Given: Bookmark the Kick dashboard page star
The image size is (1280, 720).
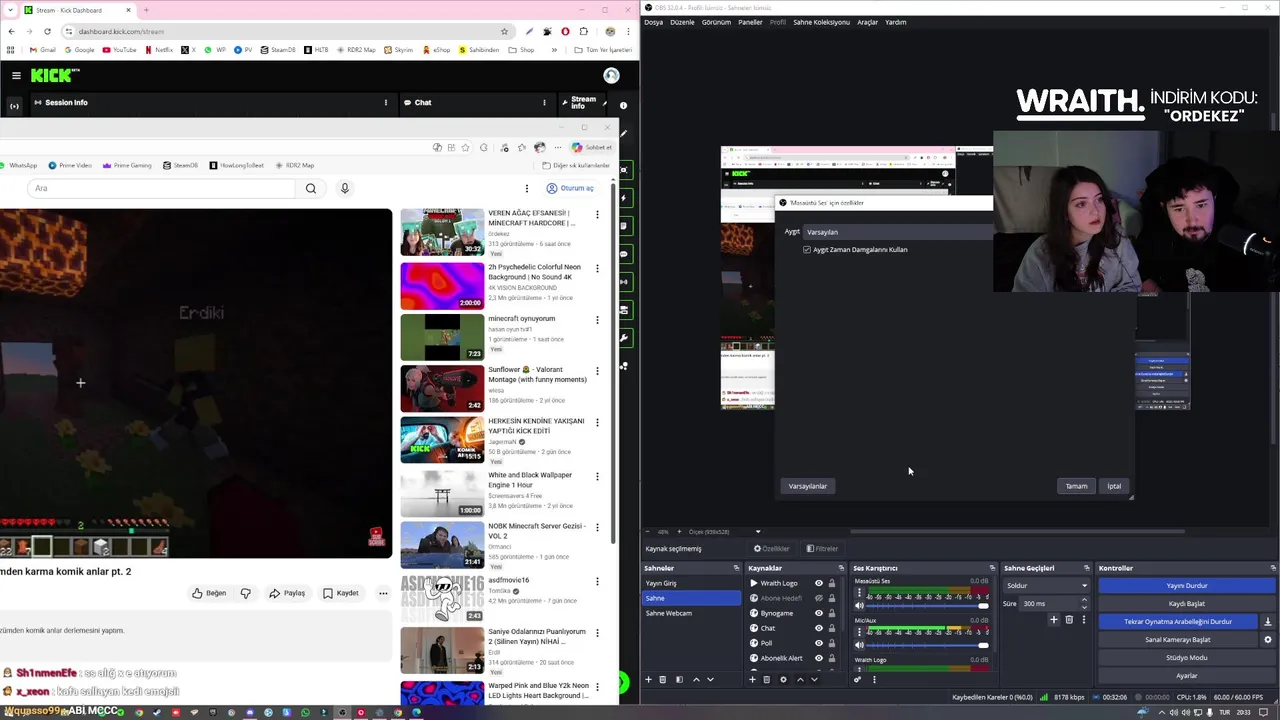Looking at the screenshot, I should click(504, 31).
